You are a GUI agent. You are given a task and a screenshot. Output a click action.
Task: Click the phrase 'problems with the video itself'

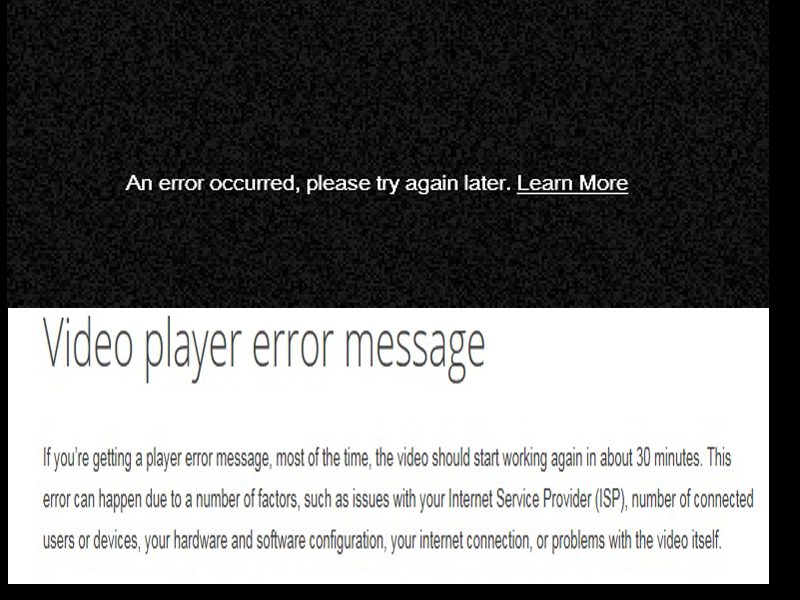coord(637,541)
